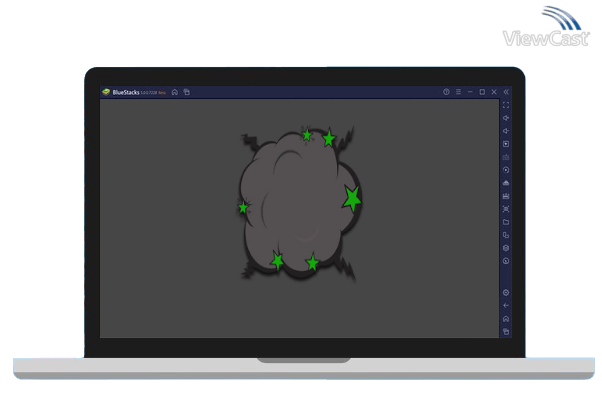Take a screenshot using sidebar capture icon
The image size is (602, 414).
[x=506, y=209]
